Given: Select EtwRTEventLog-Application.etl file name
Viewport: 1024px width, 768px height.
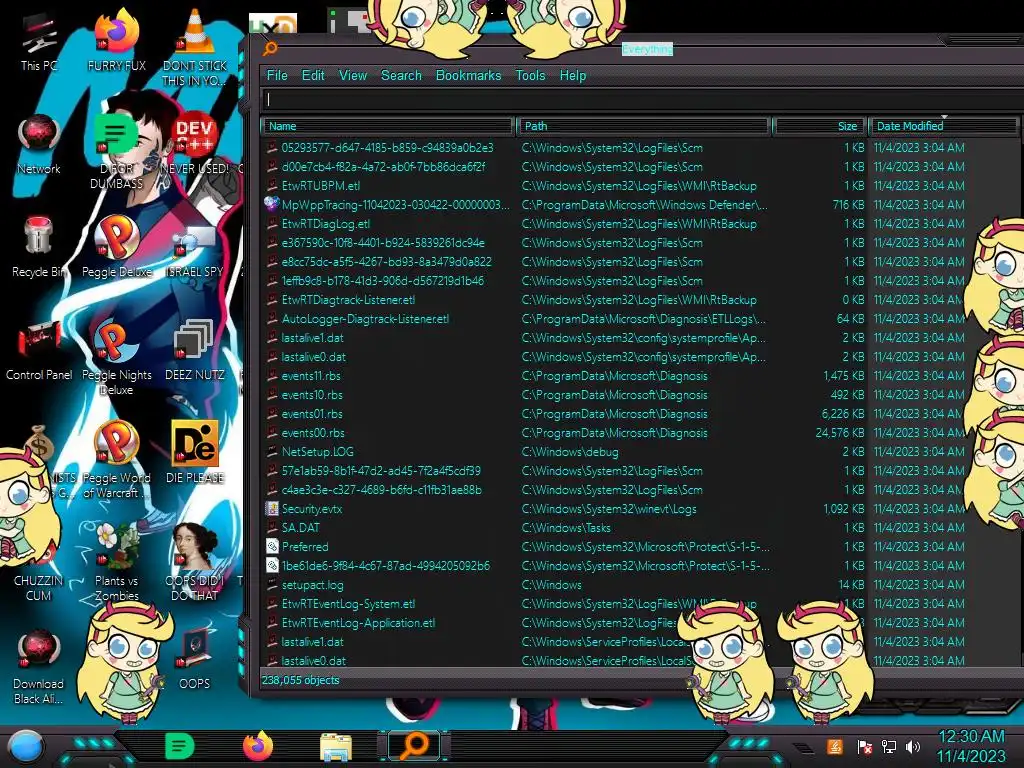Looking at the screenshot, I should (358, 622).
